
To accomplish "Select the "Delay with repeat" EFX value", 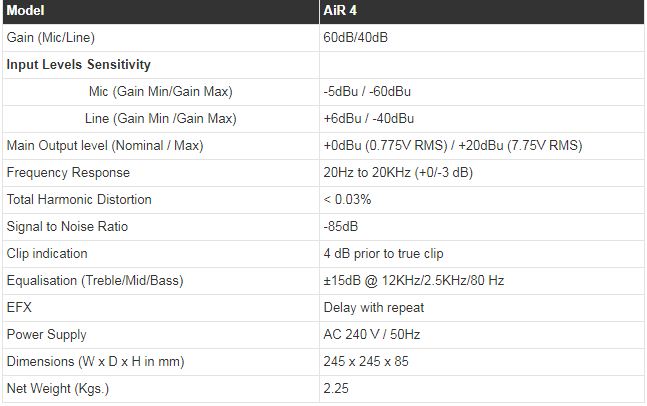I will [373, 308].
